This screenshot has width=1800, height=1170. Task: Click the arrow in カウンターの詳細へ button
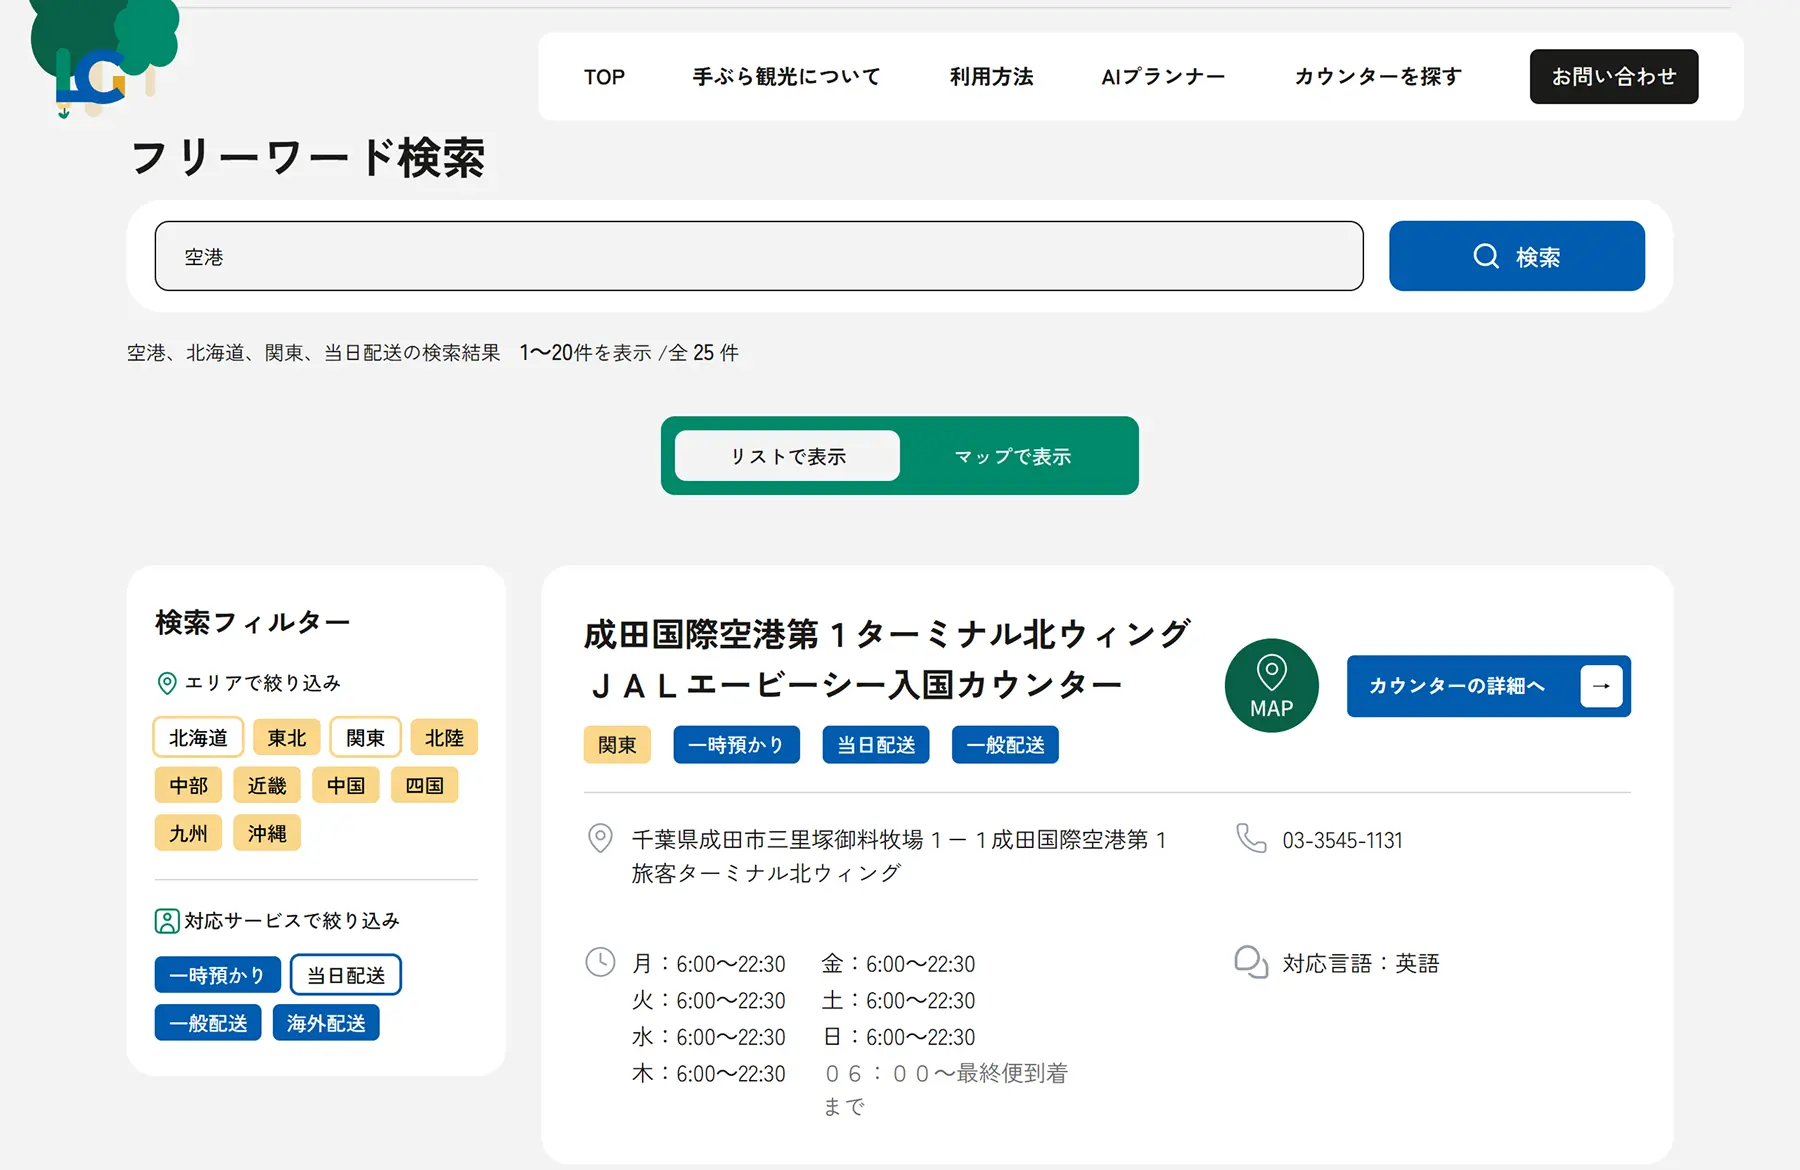click(x=1601, y=686)
